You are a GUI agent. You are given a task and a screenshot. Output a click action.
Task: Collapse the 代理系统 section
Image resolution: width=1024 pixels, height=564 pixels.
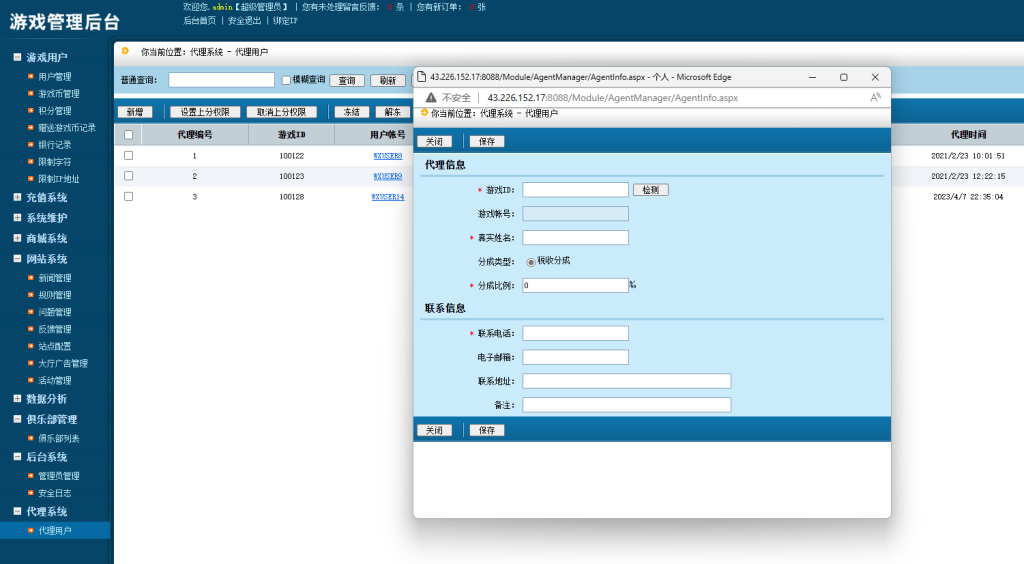[18, 511]
